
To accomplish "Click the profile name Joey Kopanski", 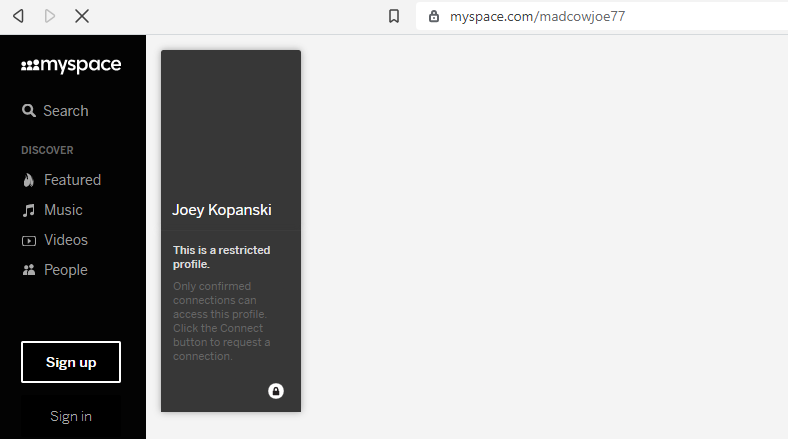I will pos(222,210).
